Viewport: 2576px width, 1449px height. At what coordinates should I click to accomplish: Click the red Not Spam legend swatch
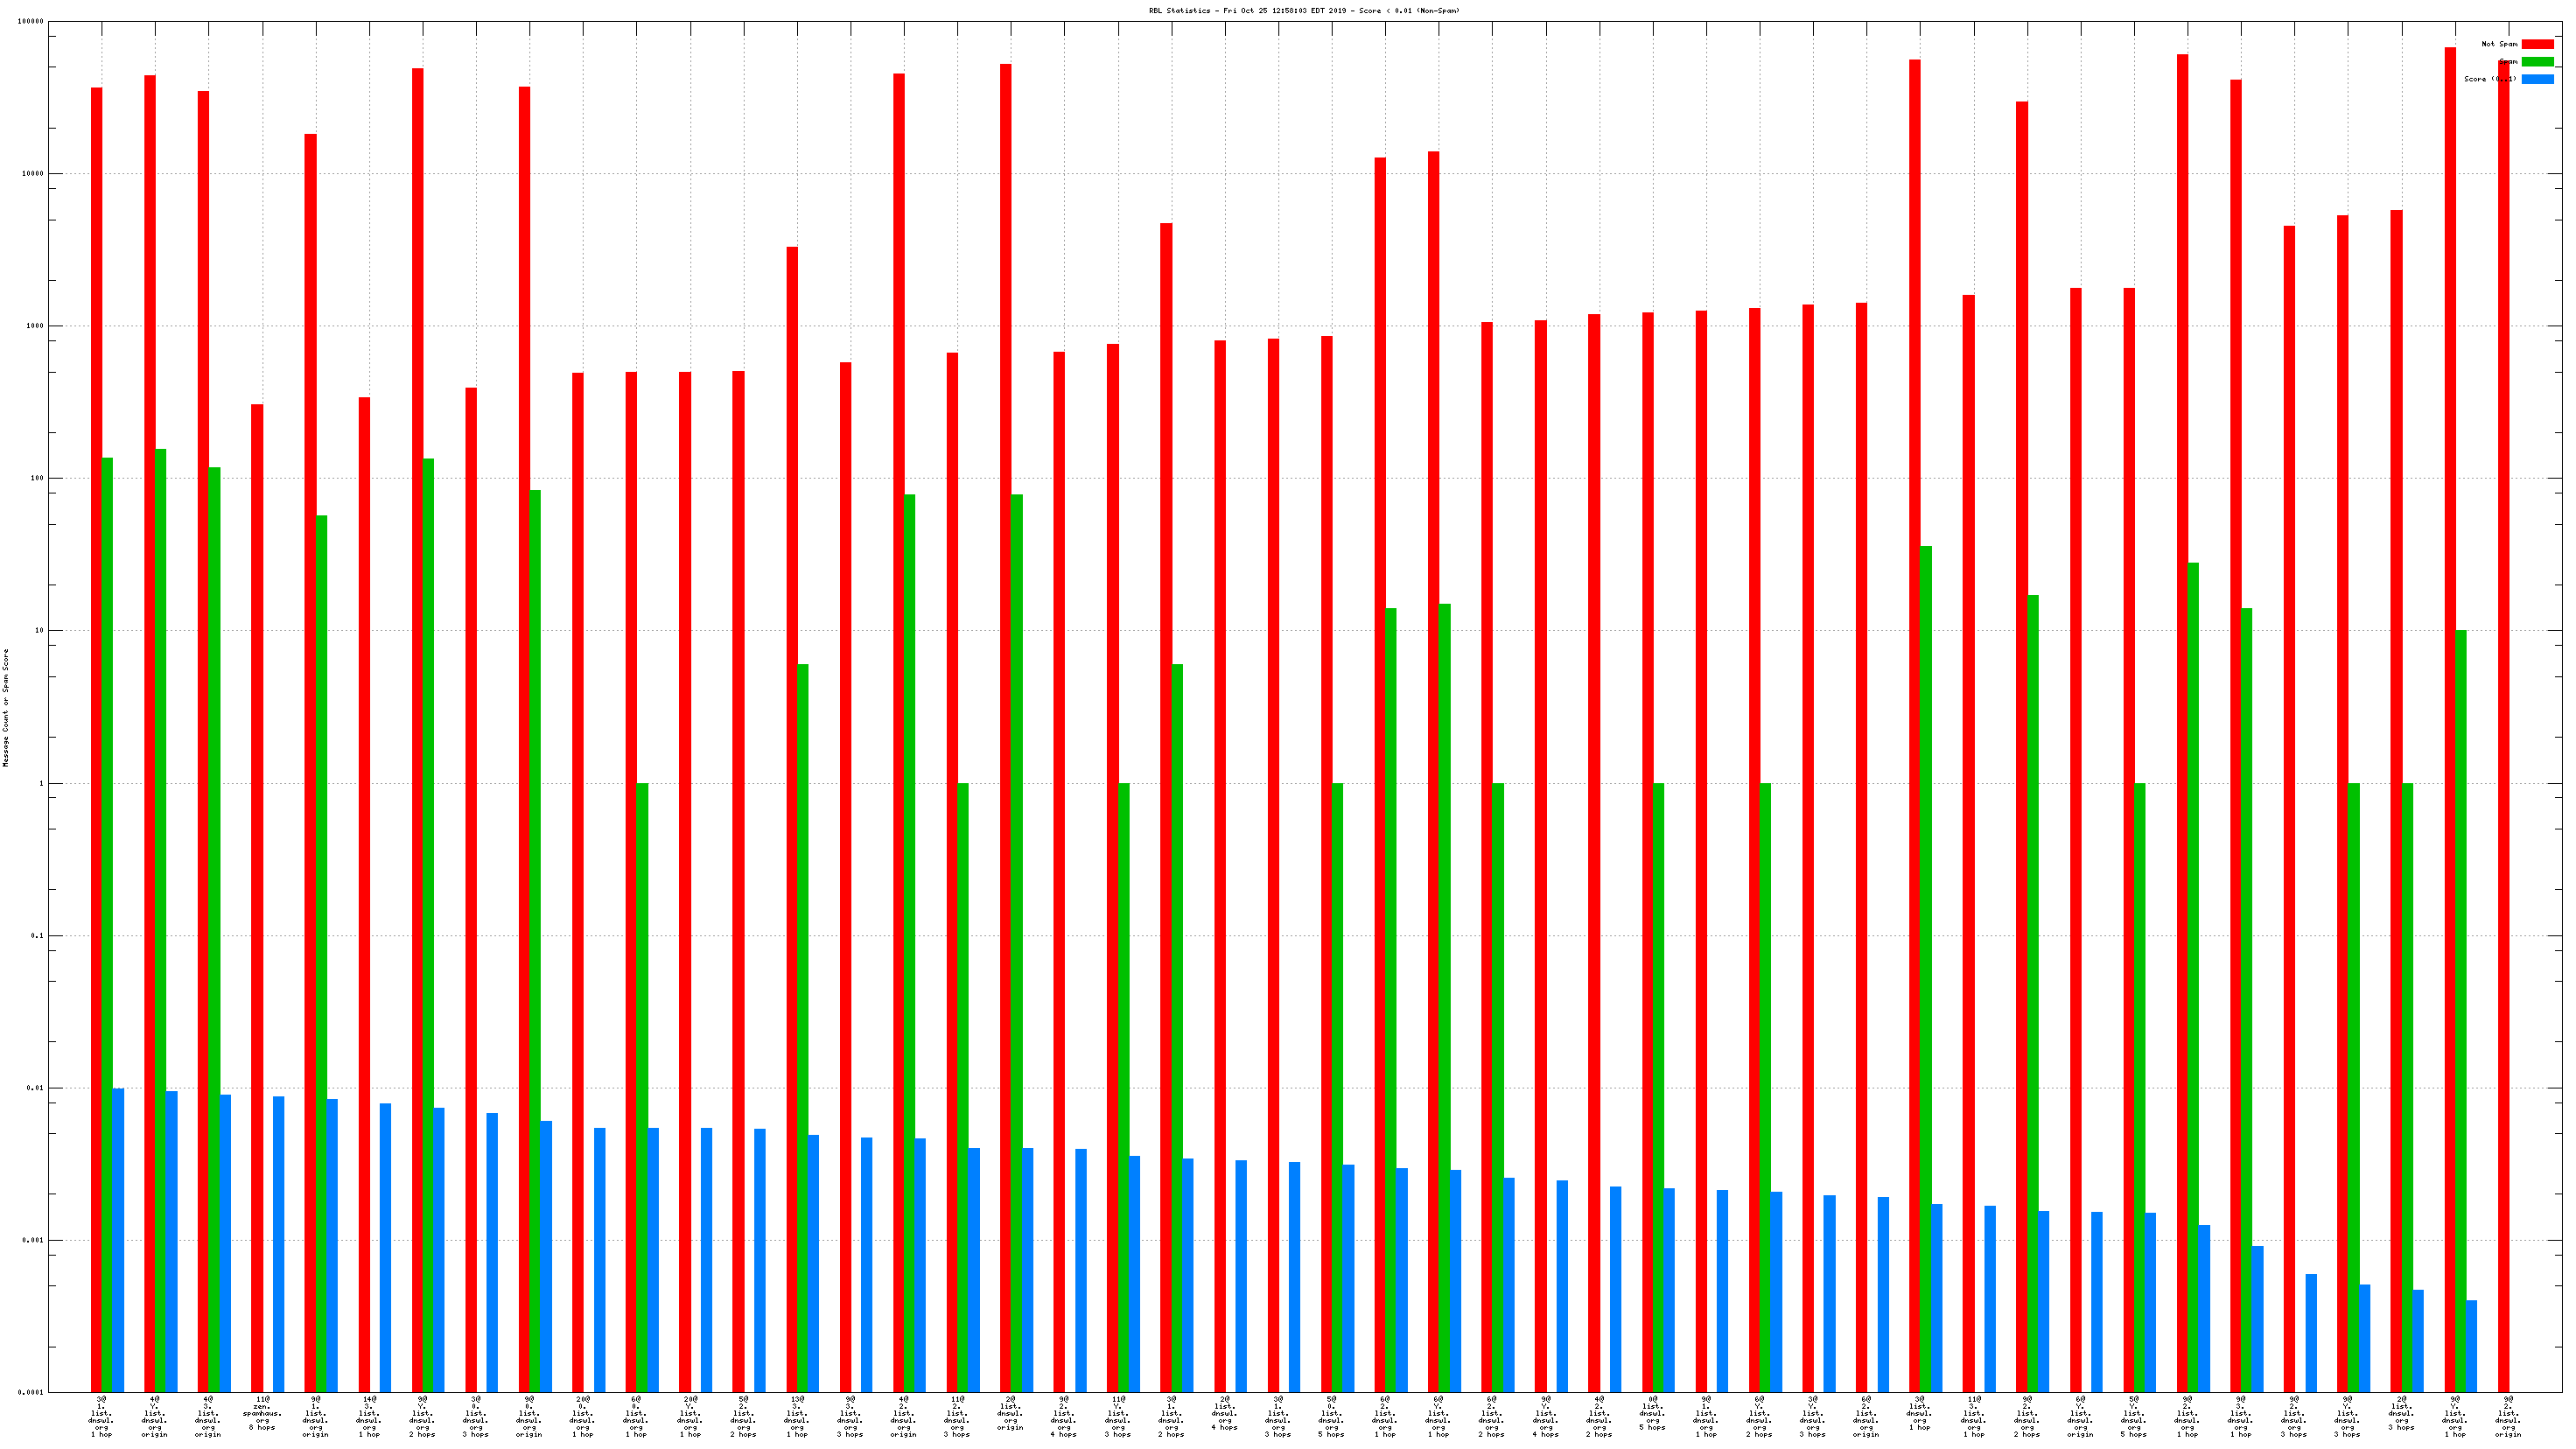pyautogui.click(x=2537, y=44)
